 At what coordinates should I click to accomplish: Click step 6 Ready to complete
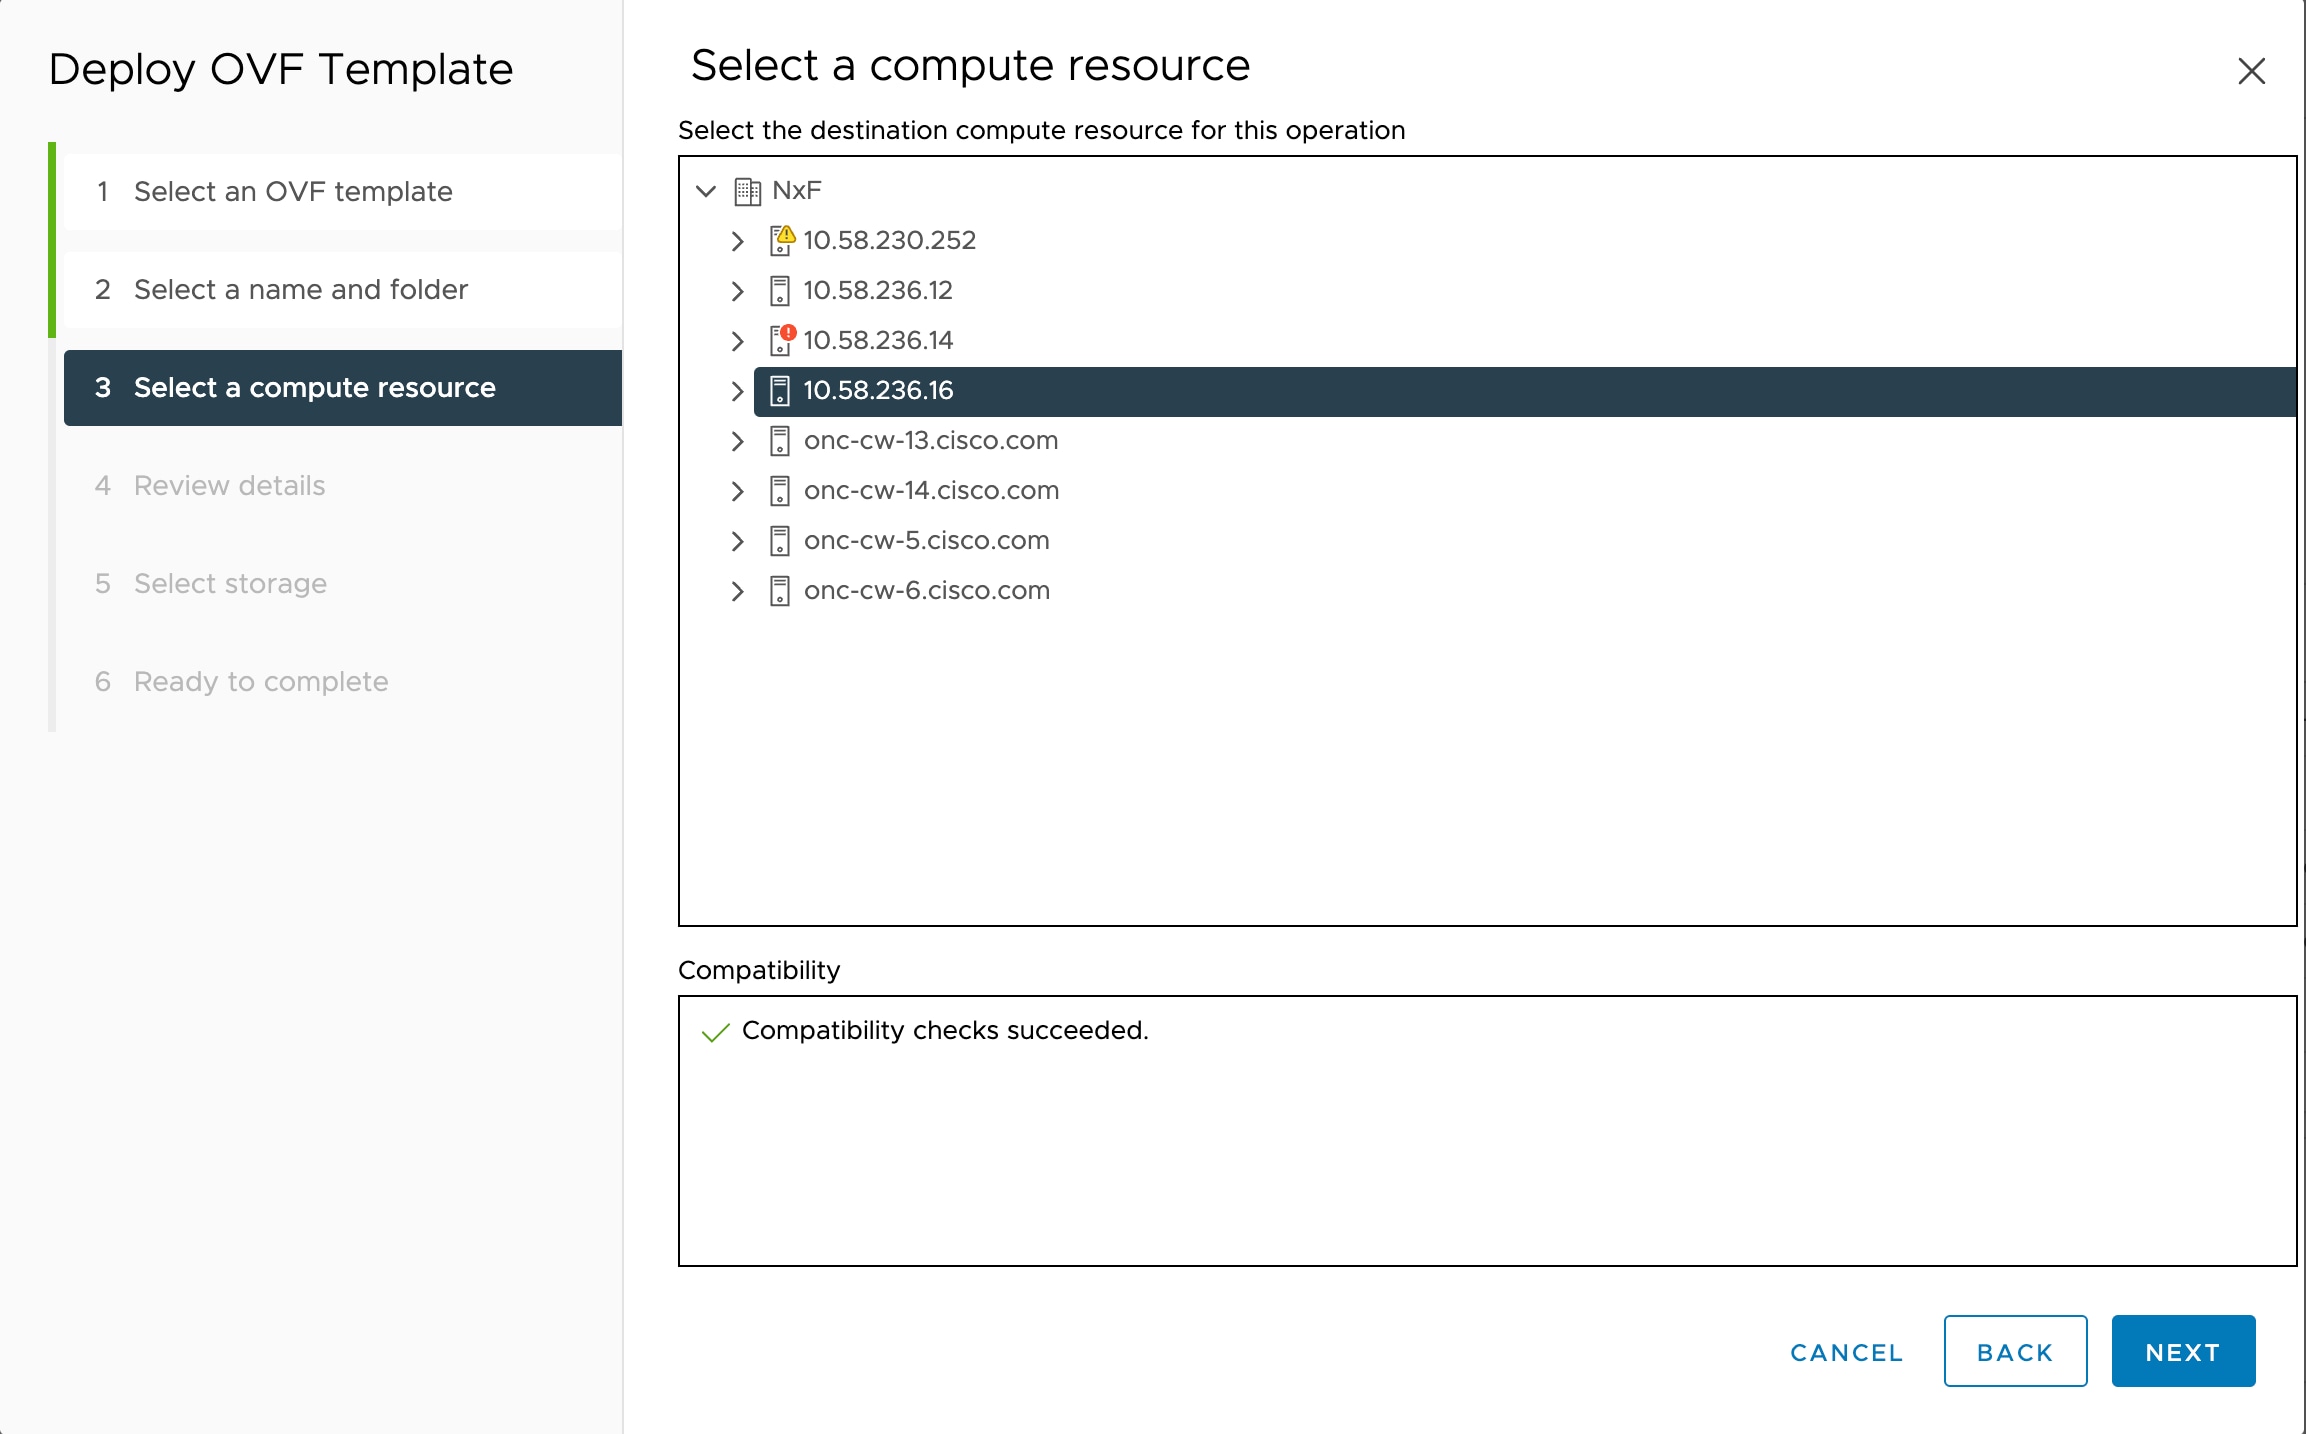[x=343, y=682]
